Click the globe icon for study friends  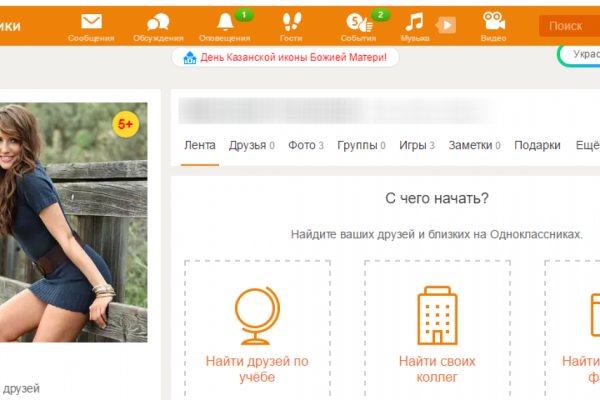257,314
